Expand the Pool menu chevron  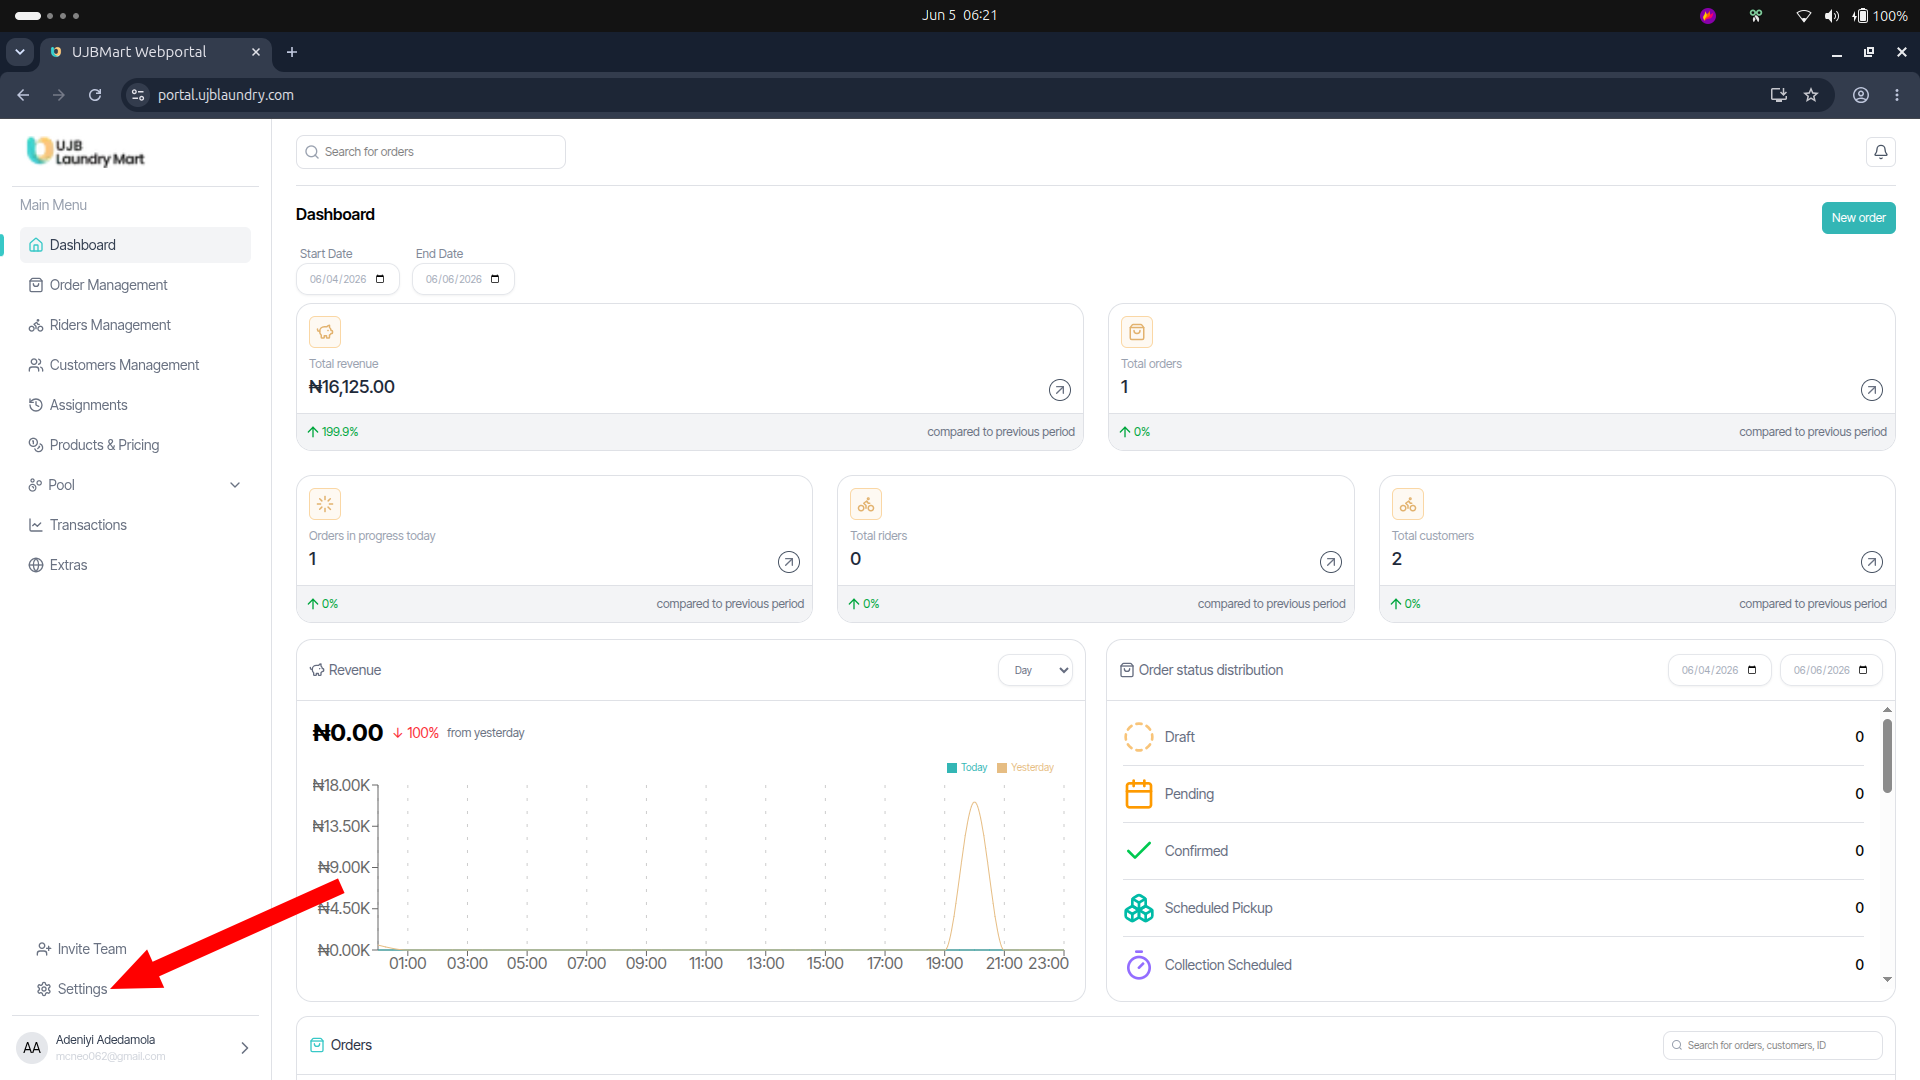click(235, 485)
